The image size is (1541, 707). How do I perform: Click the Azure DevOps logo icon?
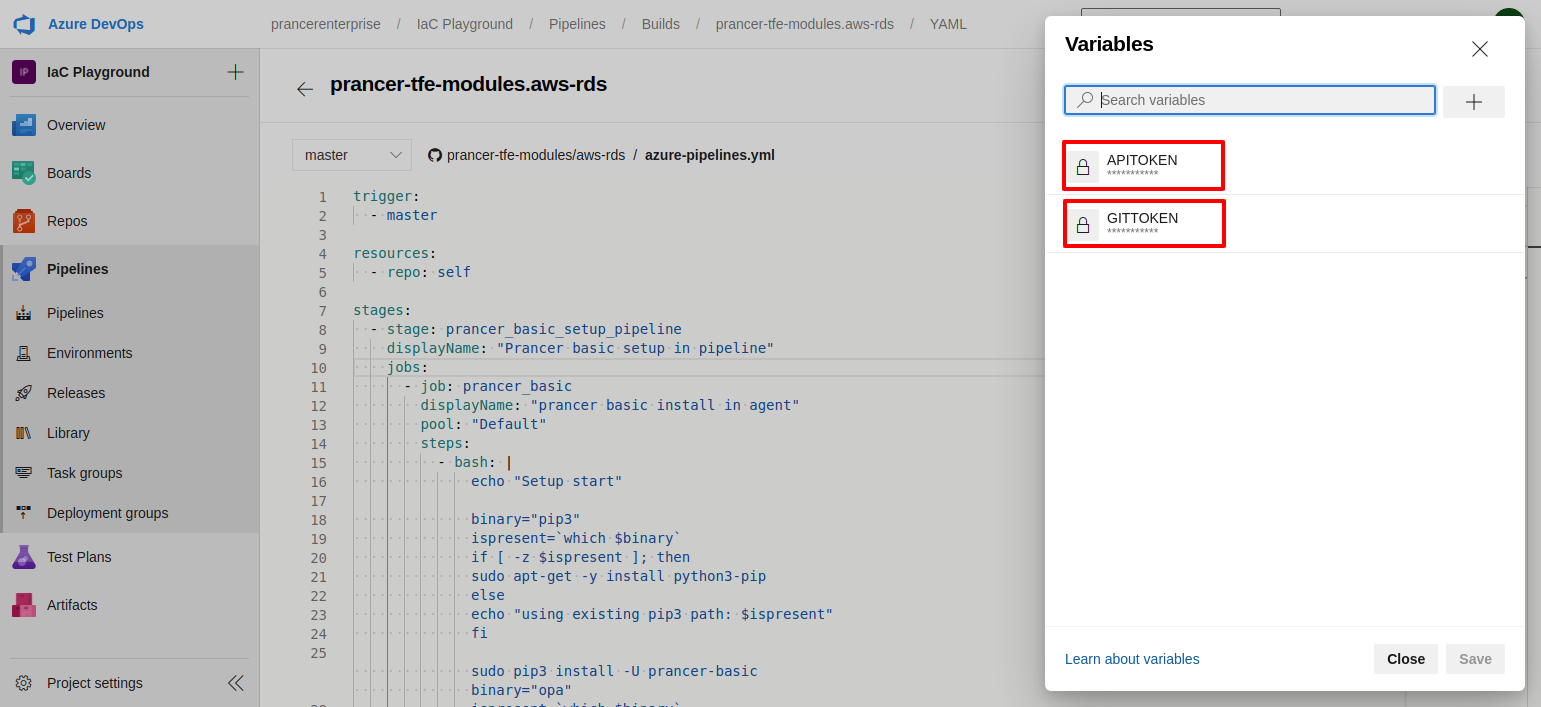tap(25, 24)
